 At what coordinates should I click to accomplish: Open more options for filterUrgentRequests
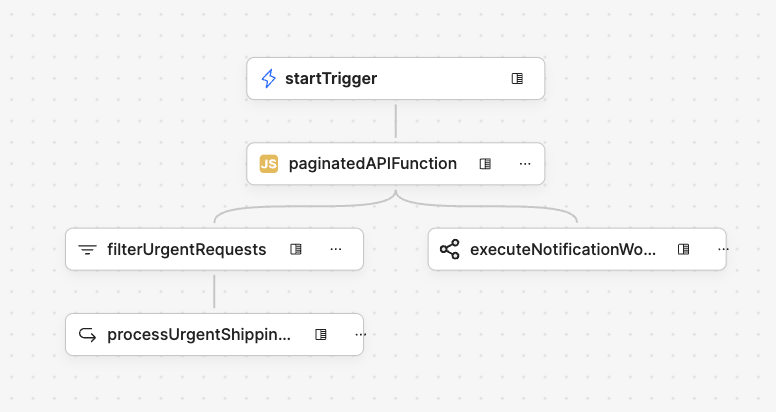(x=336, y=249)
